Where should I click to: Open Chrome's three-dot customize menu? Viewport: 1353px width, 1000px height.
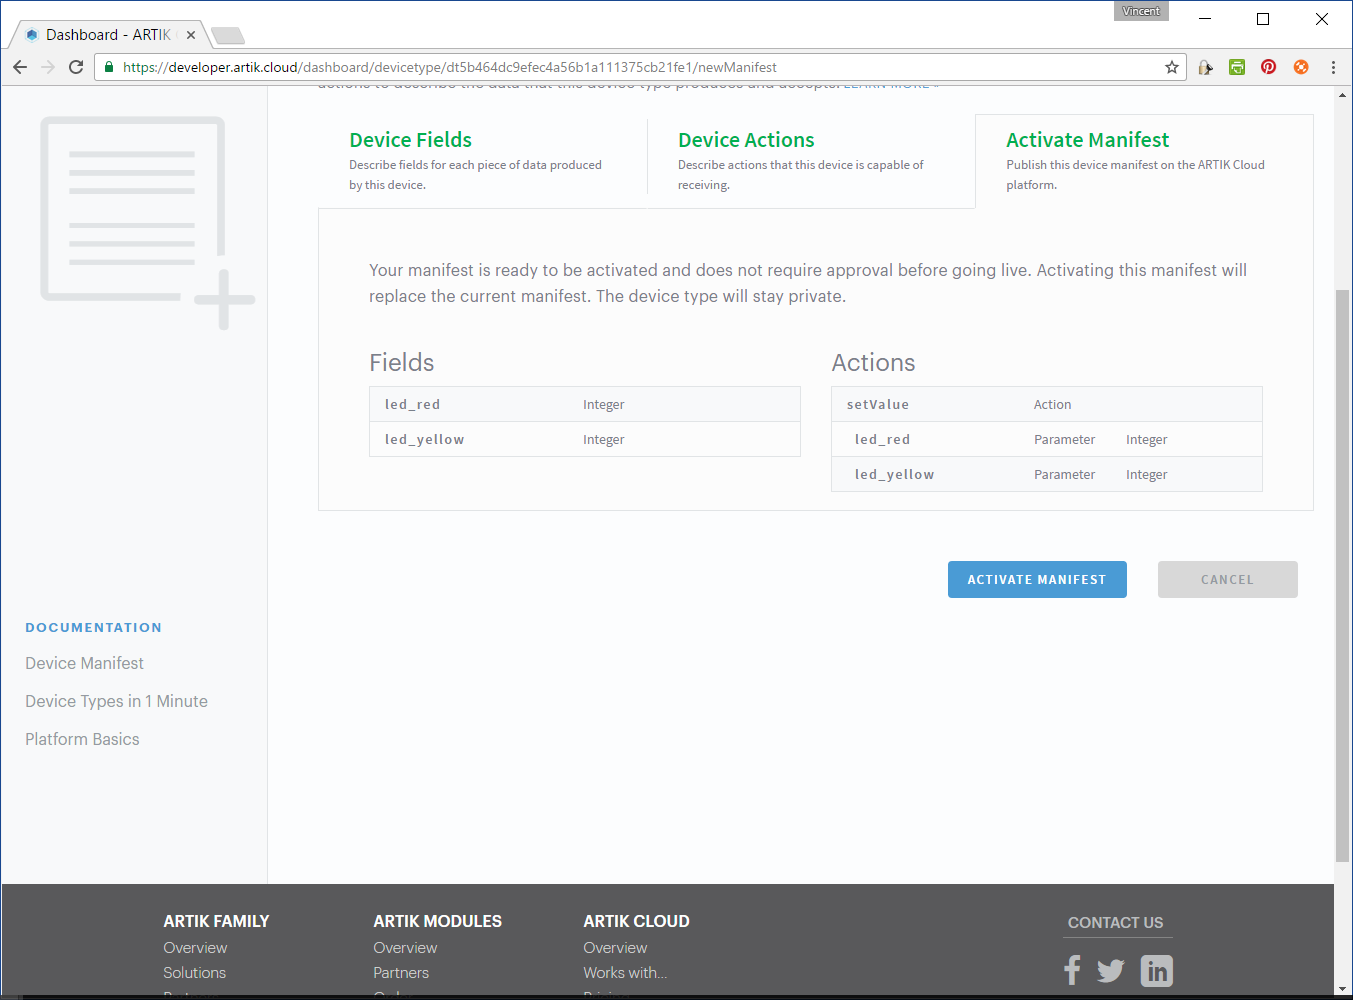coord(1332,66)
